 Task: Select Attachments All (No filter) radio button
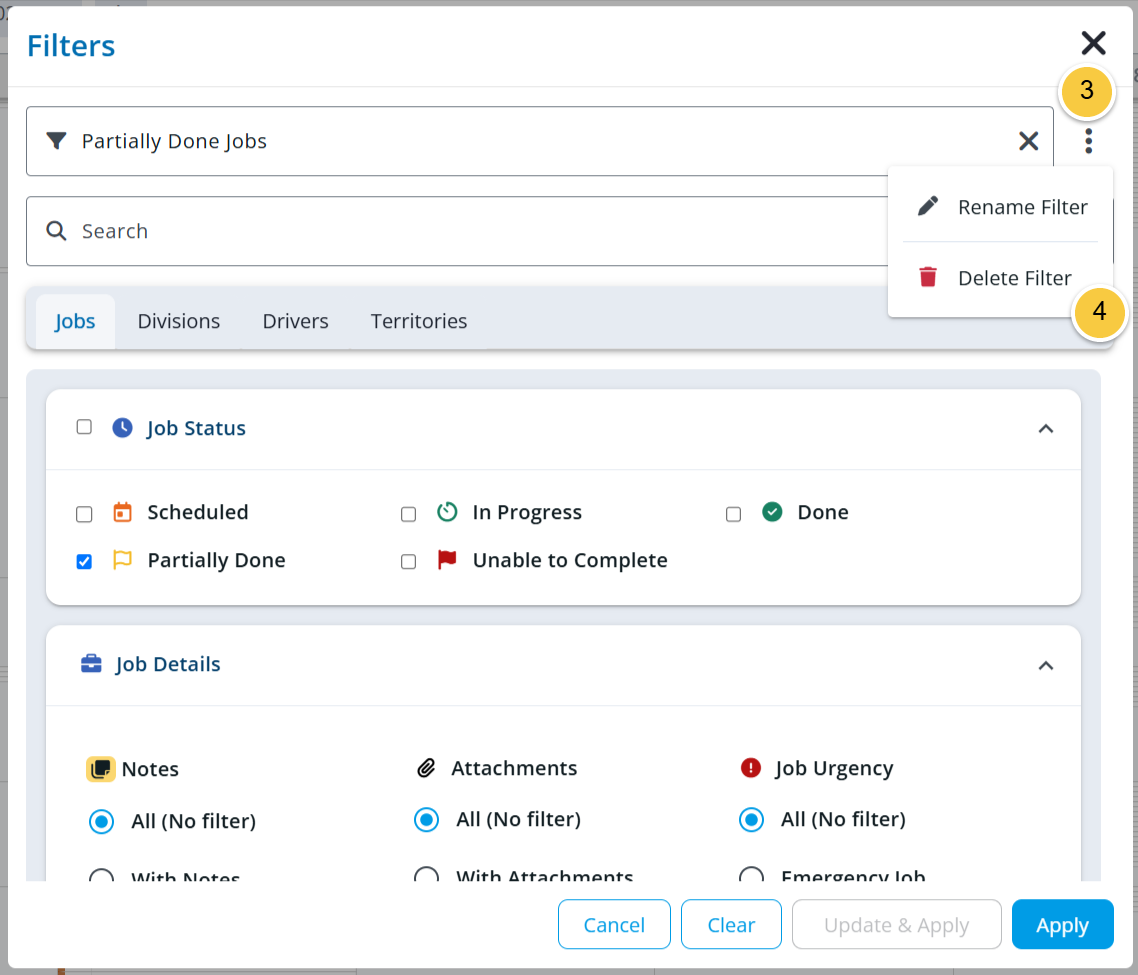[427, 820]
